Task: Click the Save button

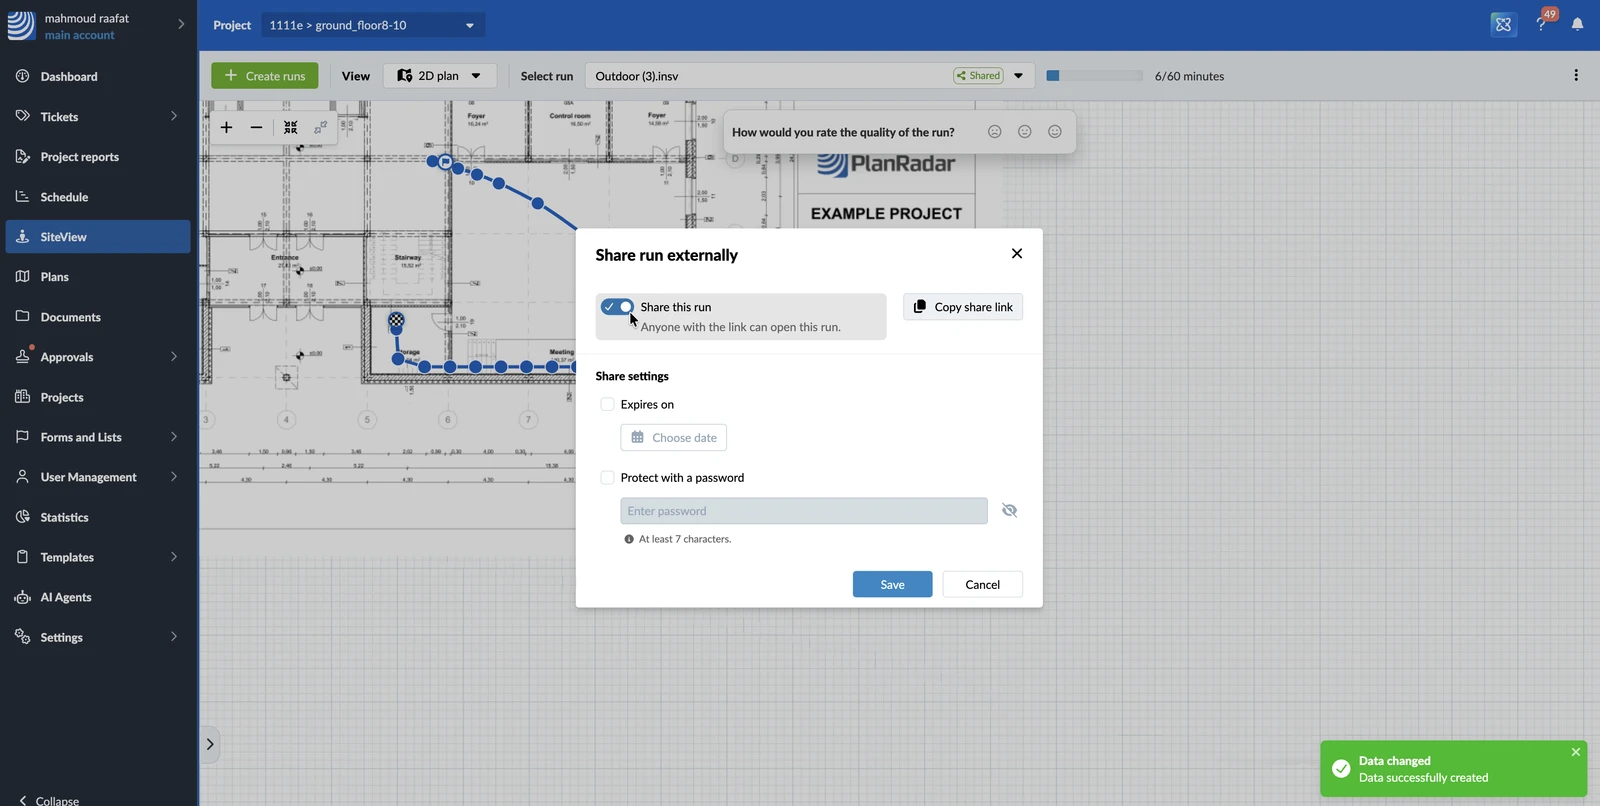Action: pos(892,584)
